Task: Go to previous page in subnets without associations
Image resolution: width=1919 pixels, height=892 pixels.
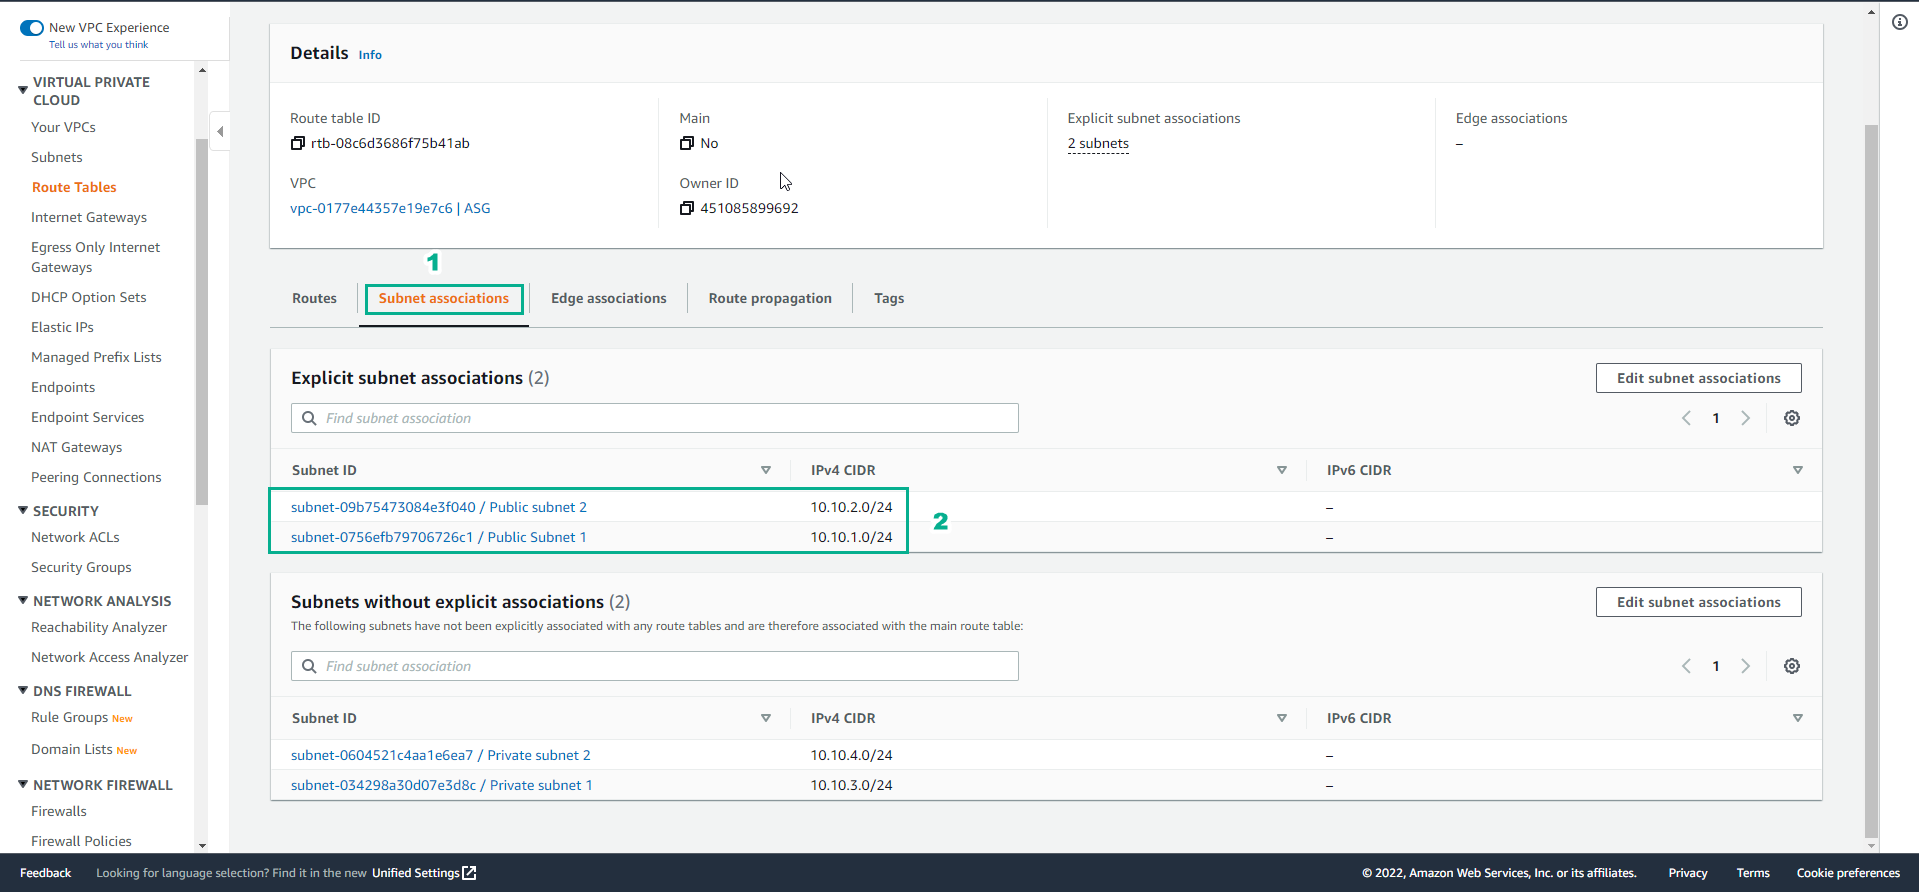Action: [x=1686, y=666]
